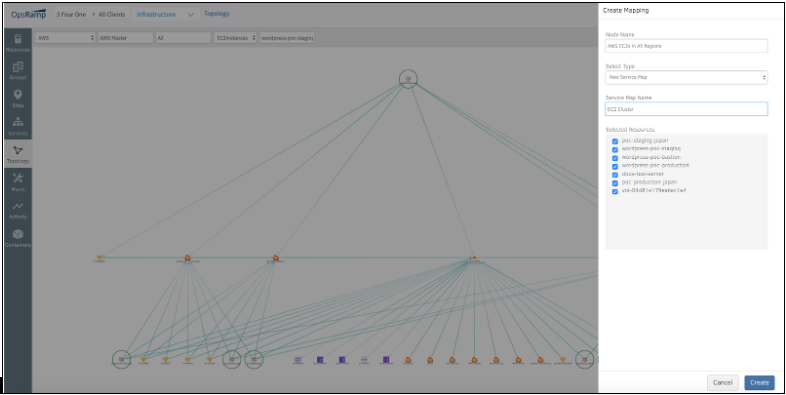Click the Service Map Name field

(686, 109)
